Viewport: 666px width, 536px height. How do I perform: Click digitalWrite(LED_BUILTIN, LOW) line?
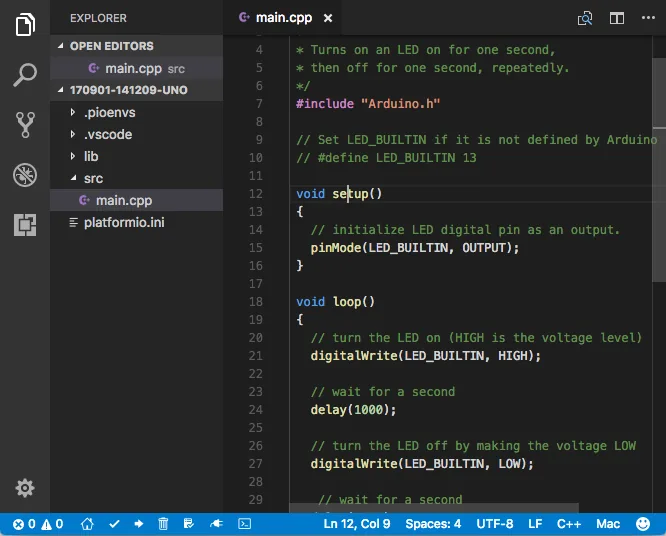[422, 464]
